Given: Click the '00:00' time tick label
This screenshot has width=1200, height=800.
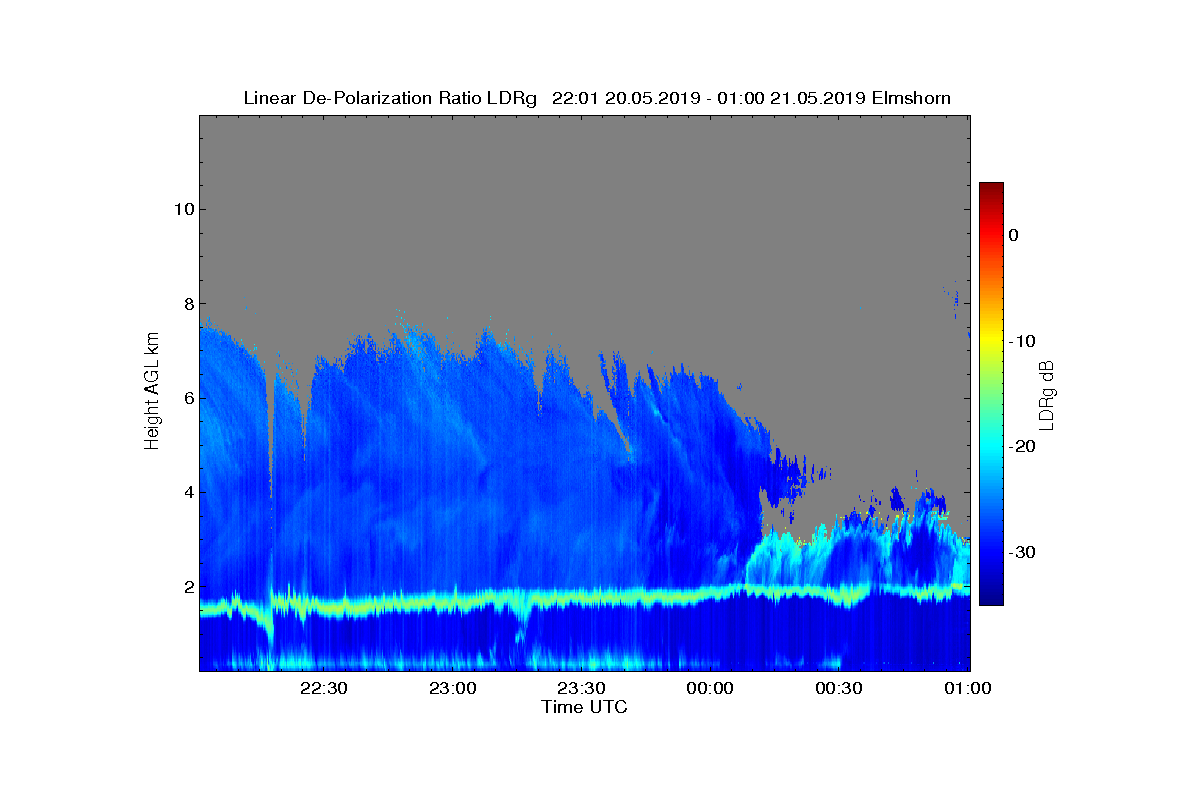Looking at the screenshot, I should pyautogui.click(x=711, y=688).
